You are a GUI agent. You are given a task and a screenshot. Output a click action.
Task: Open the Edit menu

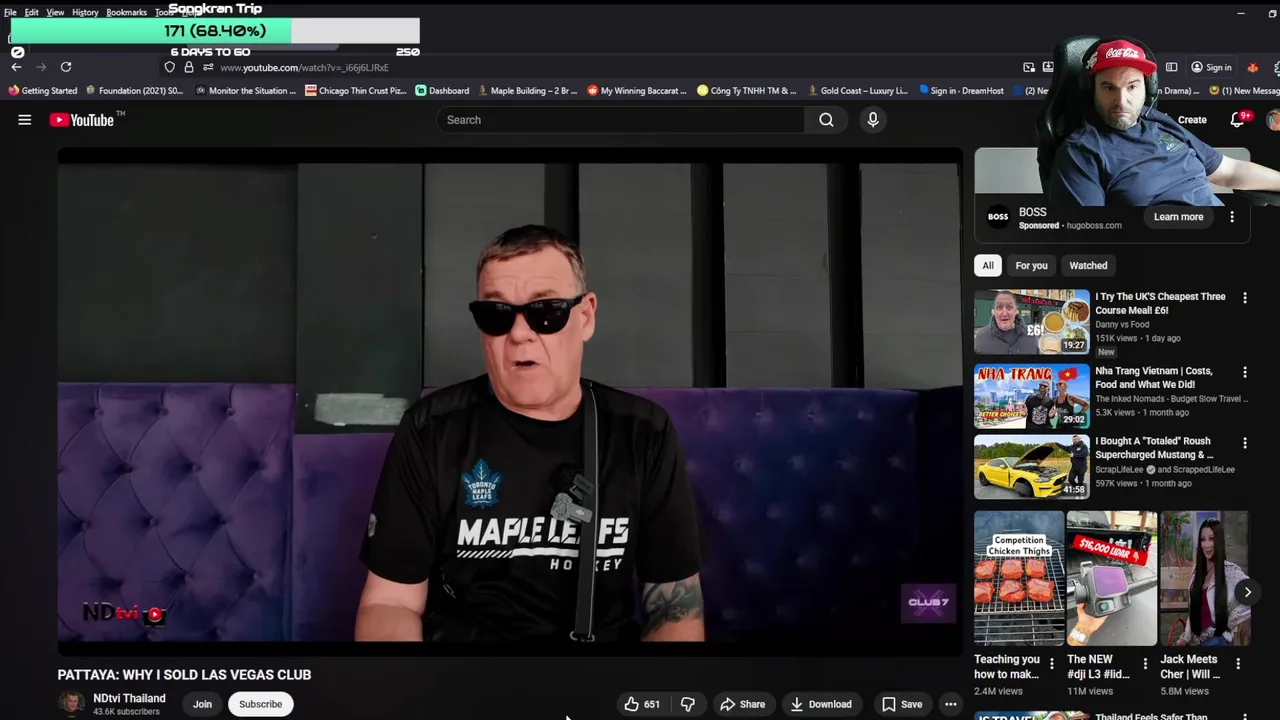(32, 12)
